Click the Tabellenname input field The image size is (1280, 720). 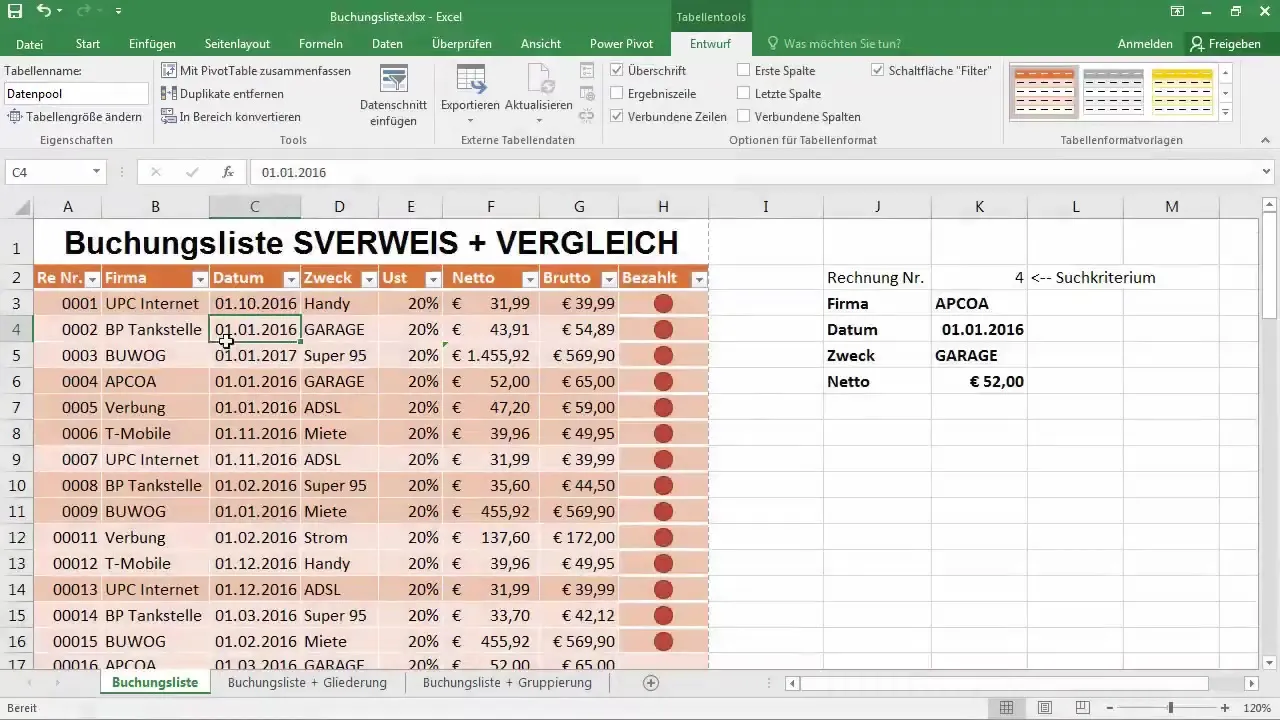pos(75,94)
